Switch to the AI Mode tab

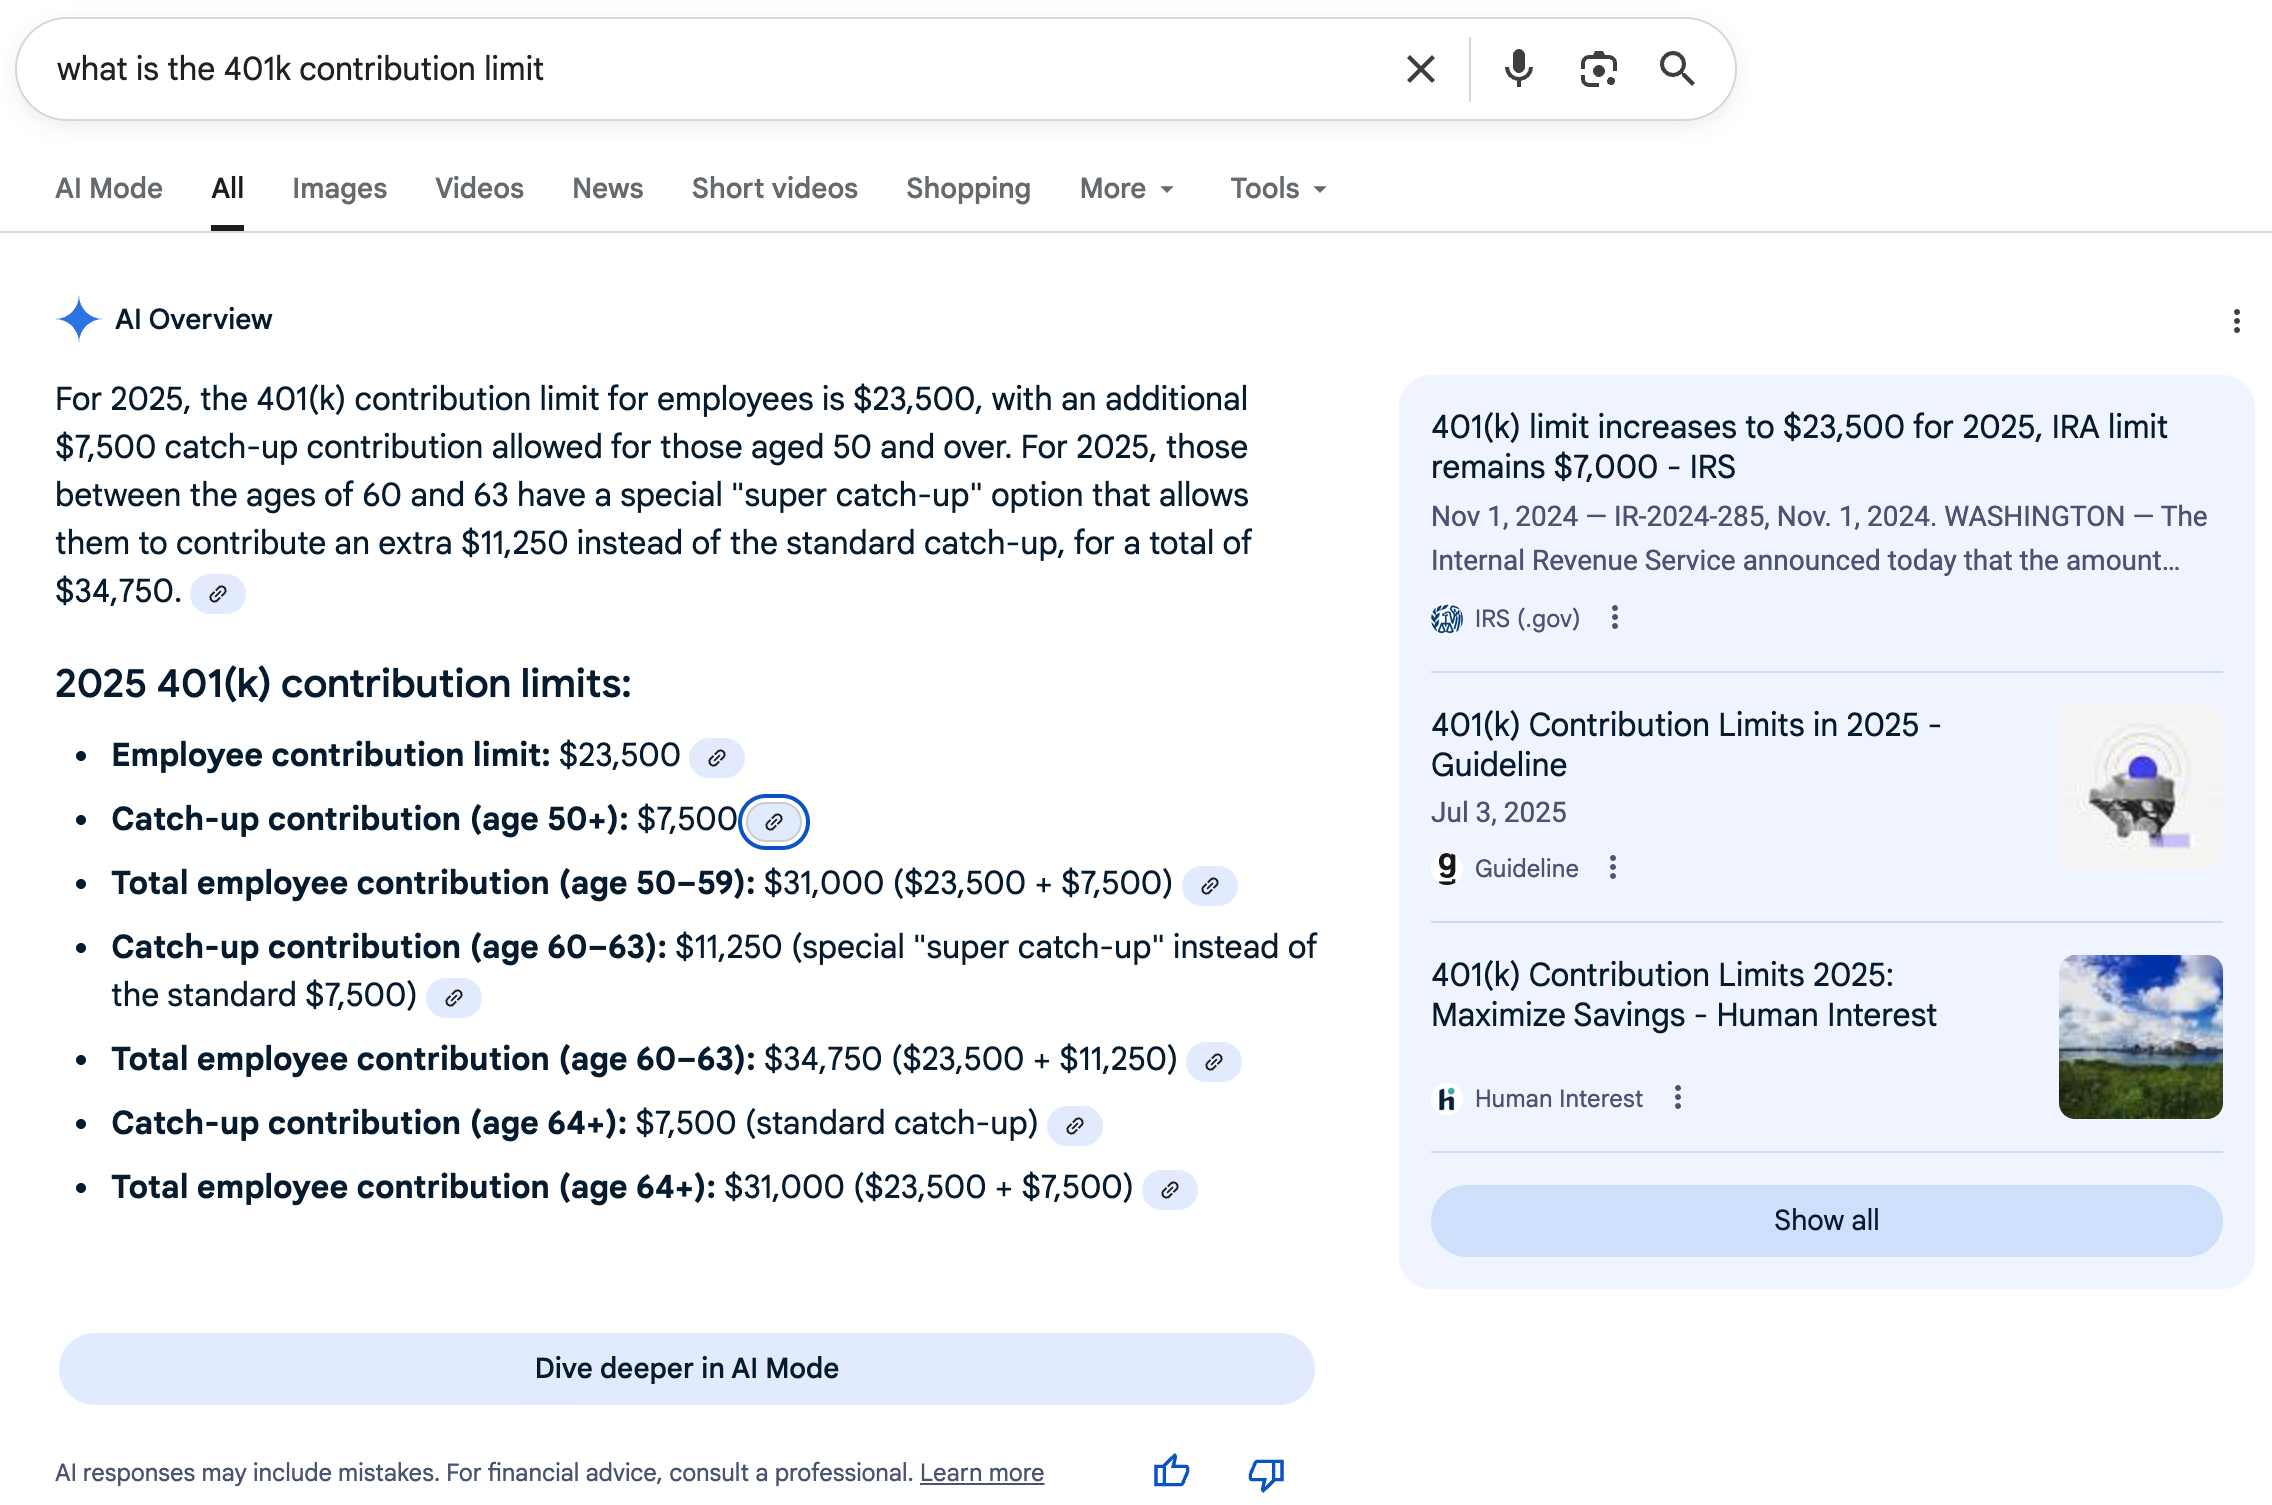click(x=109, y=189)
